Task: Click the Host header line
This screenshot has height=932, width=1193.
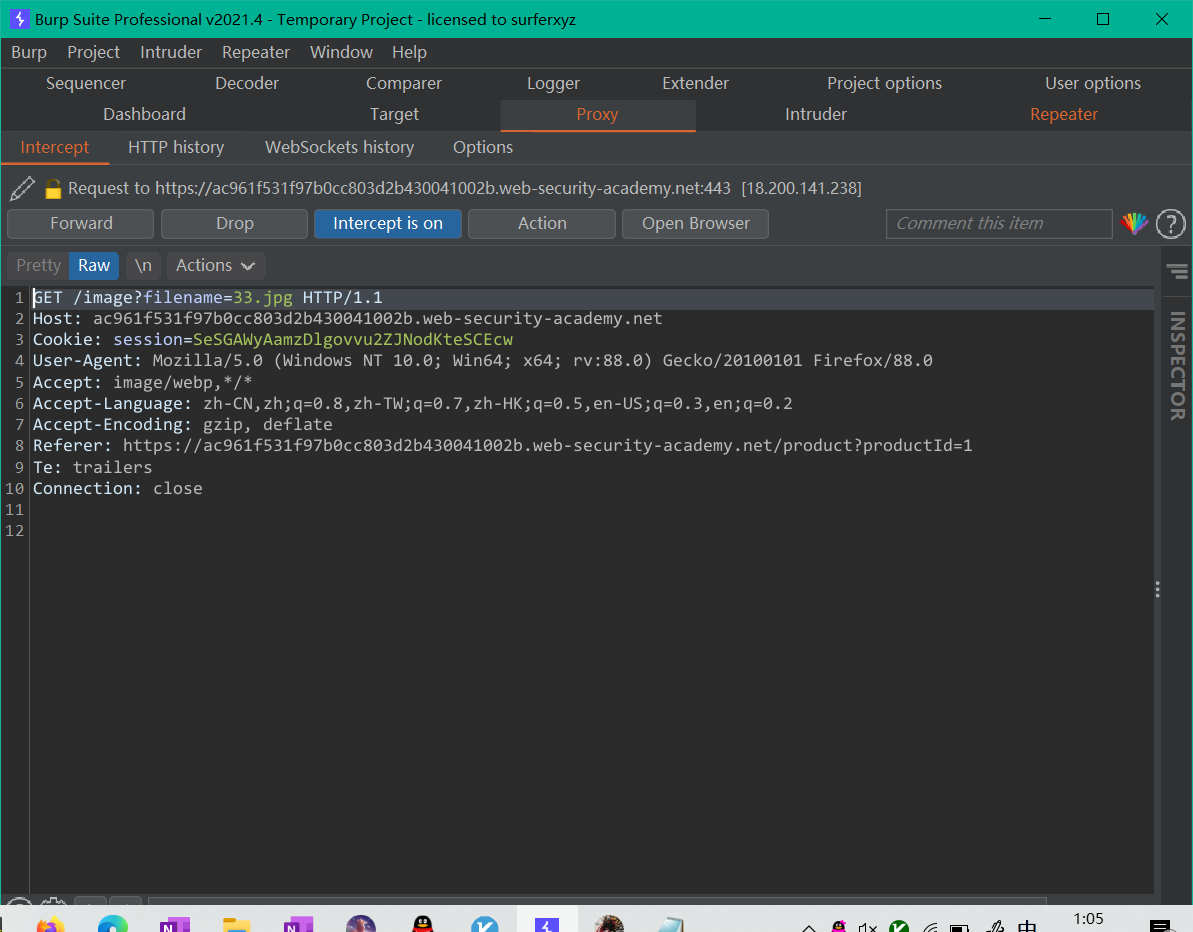Action: click(347, 319)
